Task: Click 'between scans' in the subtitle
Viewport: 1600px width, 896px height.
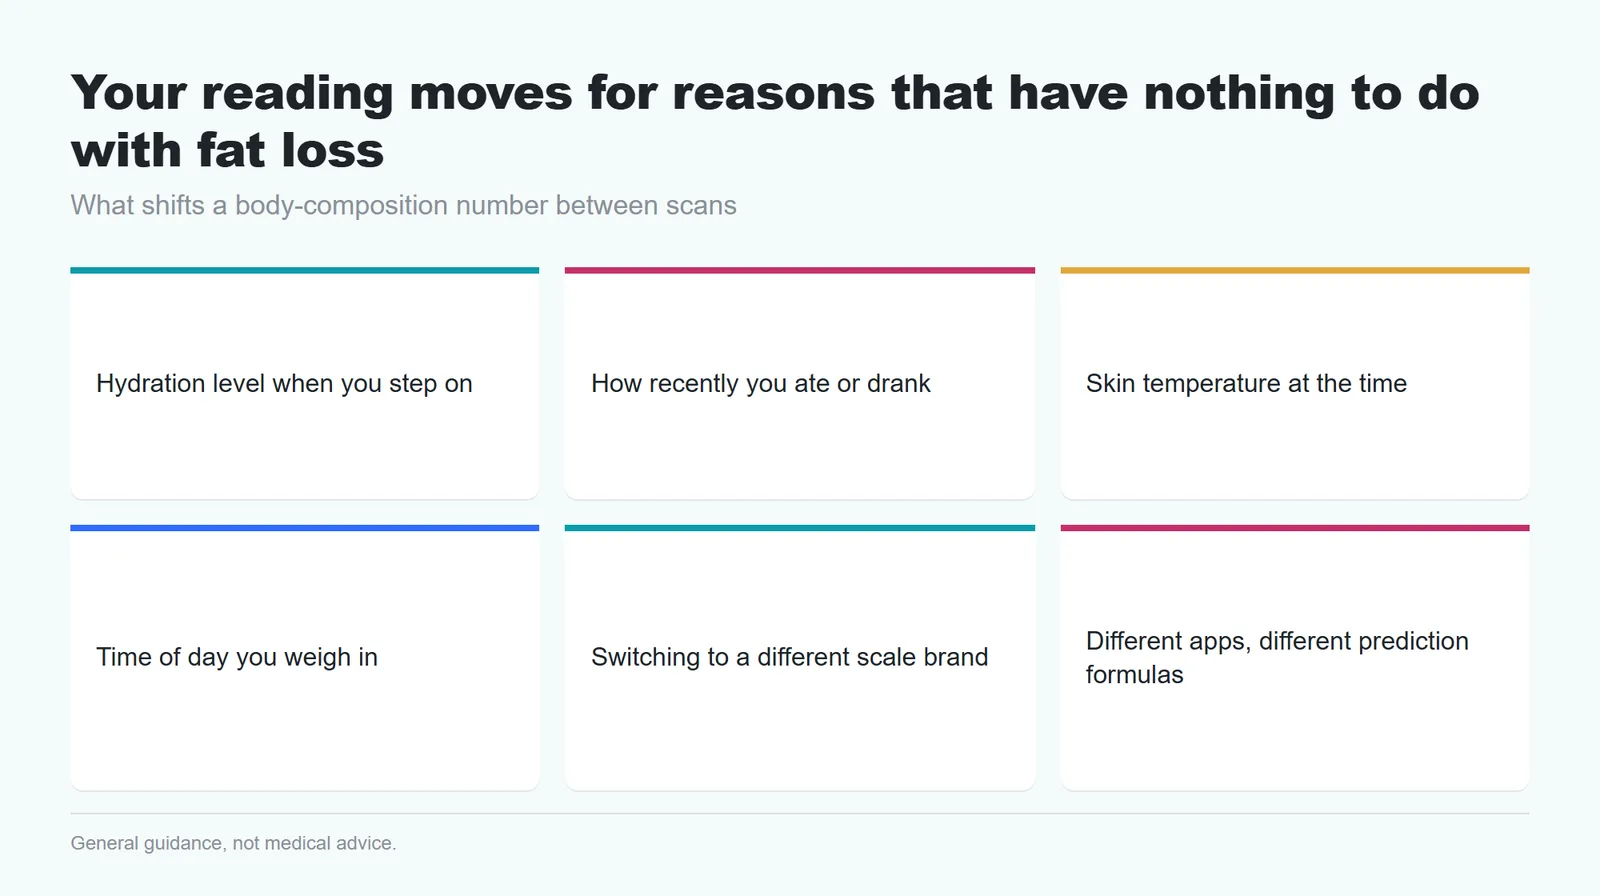Action: tap(646, 206)
